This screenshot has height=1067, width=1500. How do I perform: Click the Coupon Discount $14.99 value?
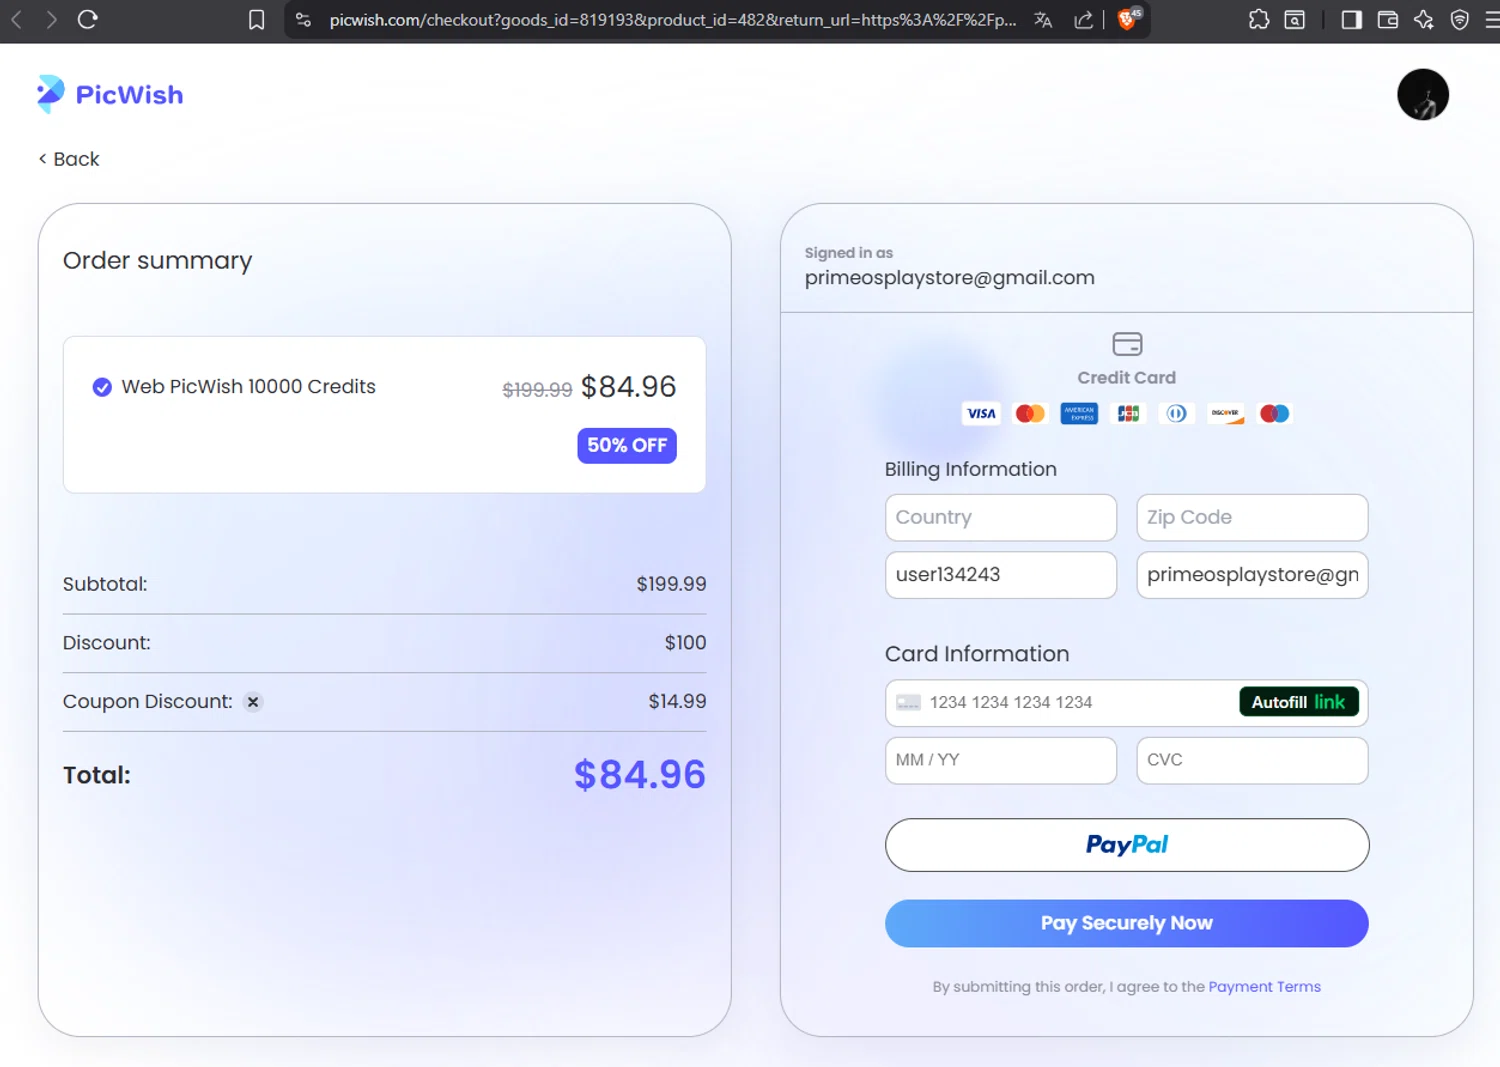click(x=677, y=702)
